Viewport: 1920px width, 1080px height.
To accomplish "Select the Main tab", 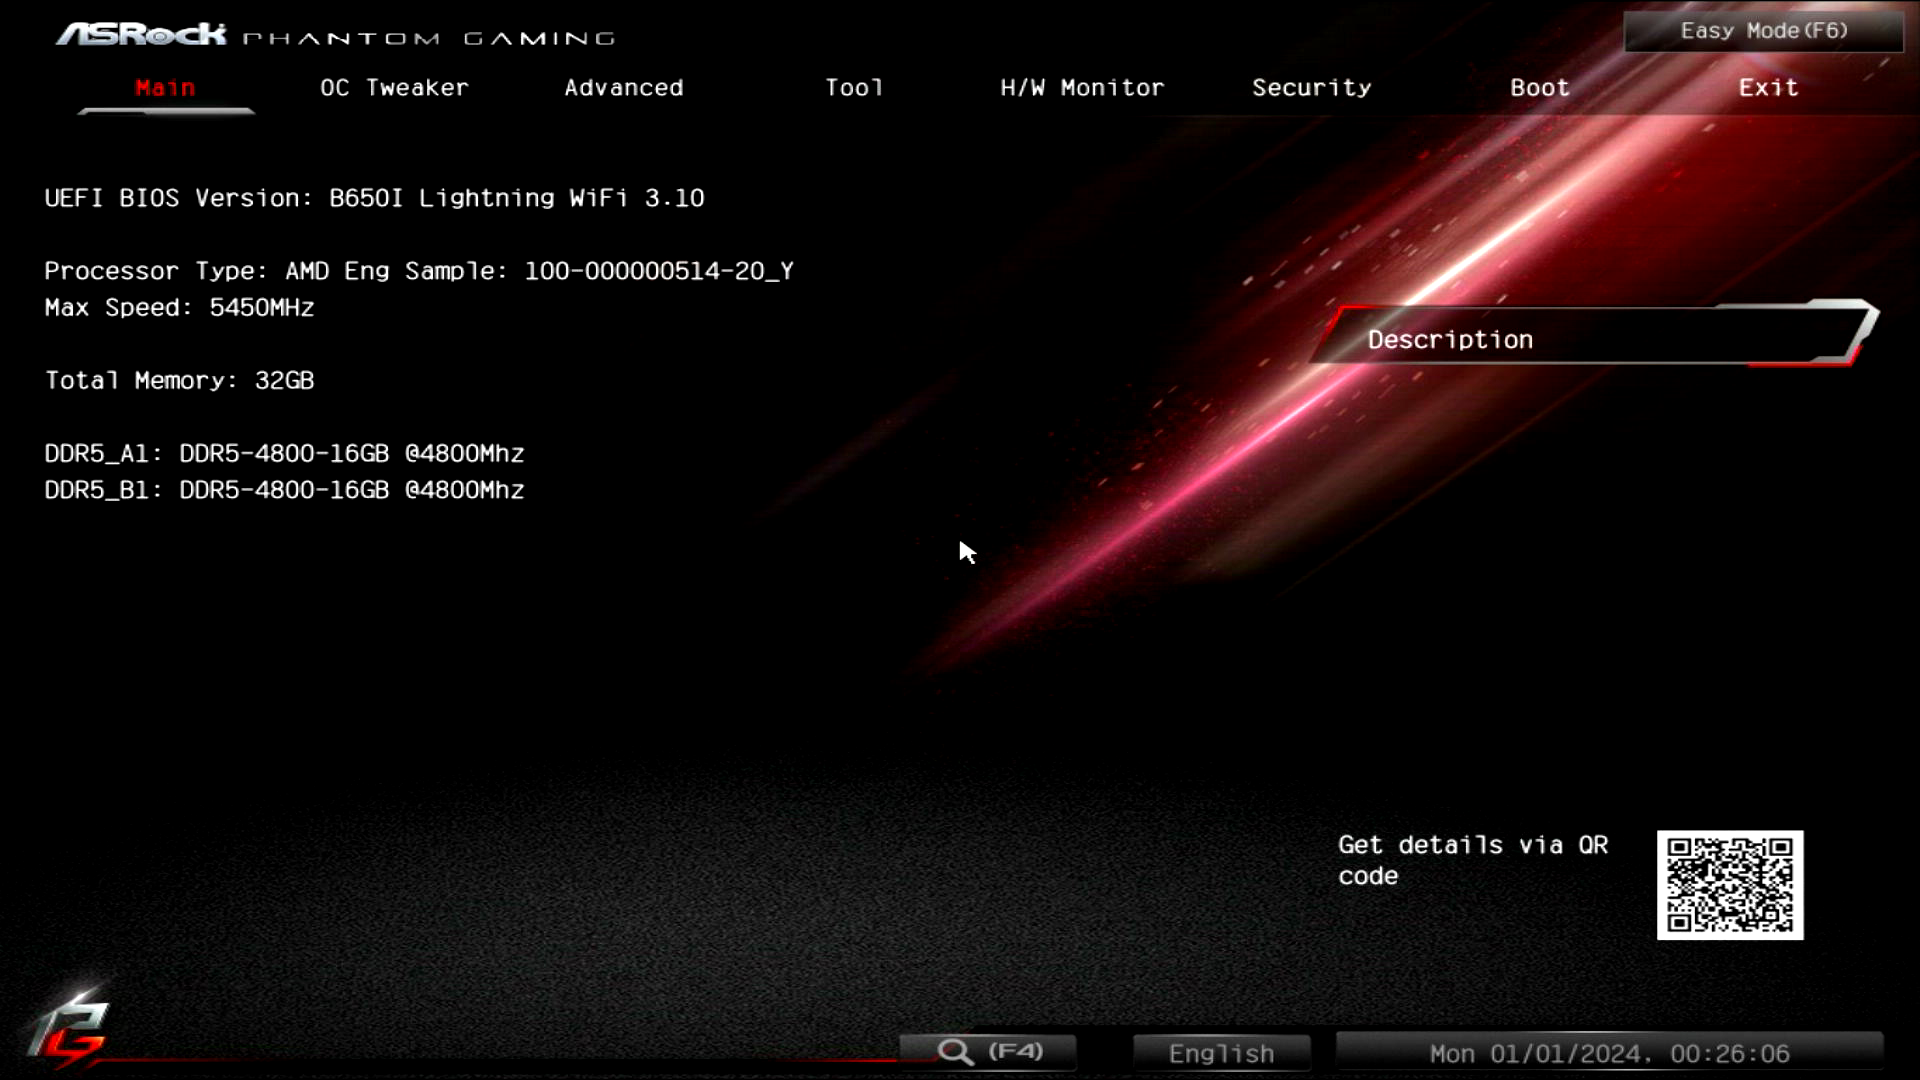I will pyautogui.click(x=166, y=88).
